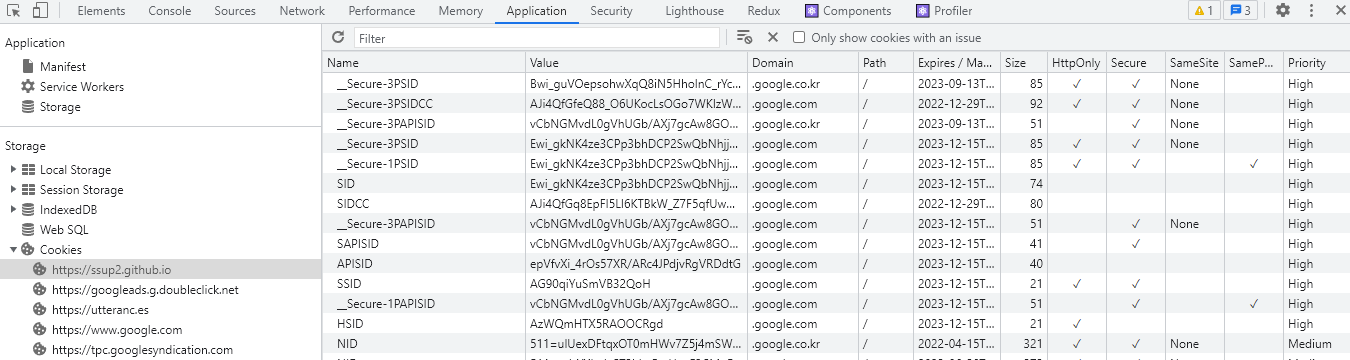The width and height of the screenshot is (1350, 360).
Task: Clear all cookies with filter icon
Action: pyautogui.click(x=744, y=37)
